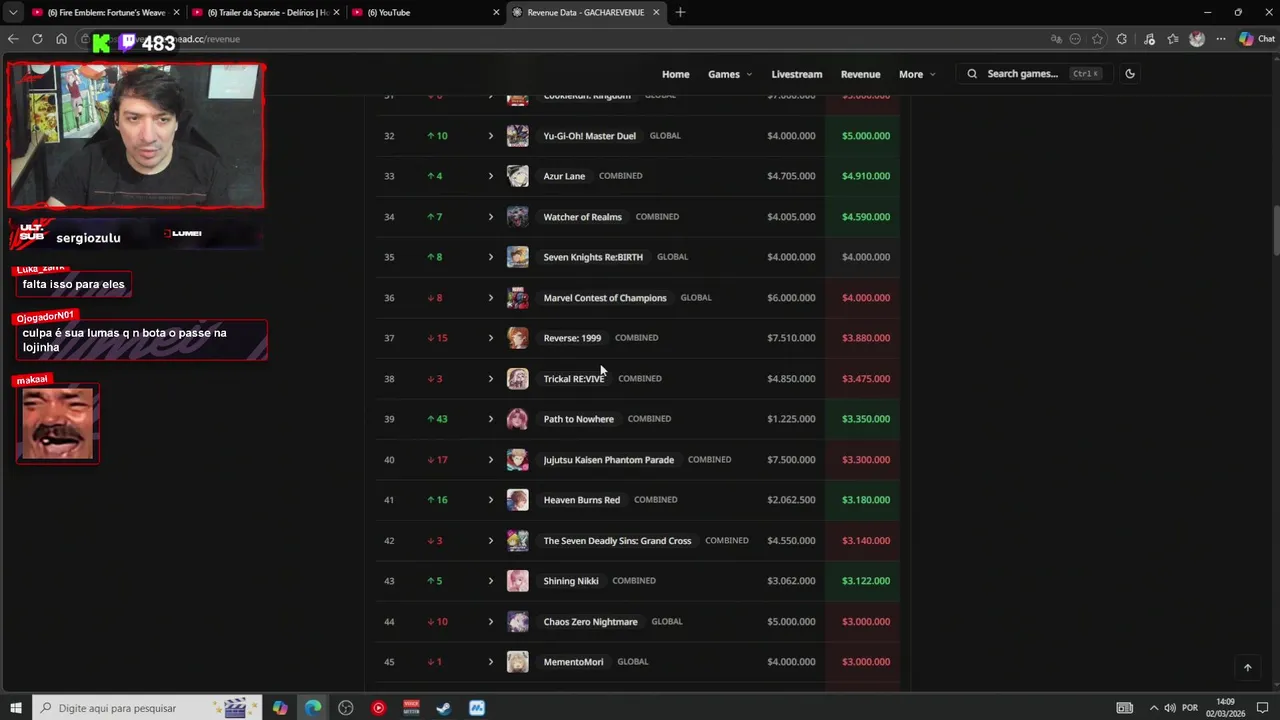This screenshot has width=1280, height=720.
Task: Click the Jujutsu Kaisen Phantom Parade icon
Action: pos(517,460)
